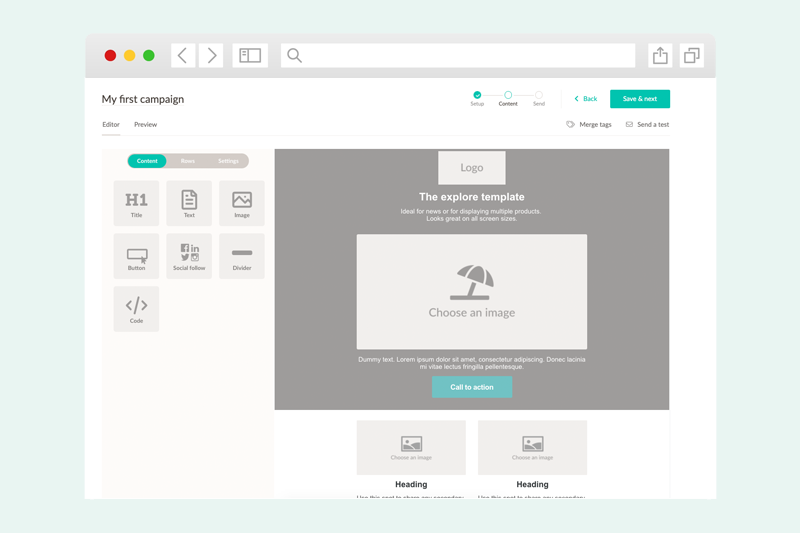Select the Dummy text Lorem ipsum paragraph
The image size is (800, 533).
tap(472, 363)
